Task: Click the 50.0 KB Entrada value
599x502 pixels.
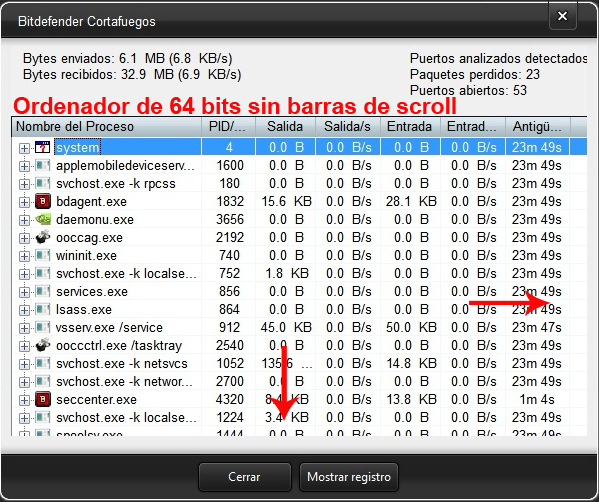Action: pos(411,327)
